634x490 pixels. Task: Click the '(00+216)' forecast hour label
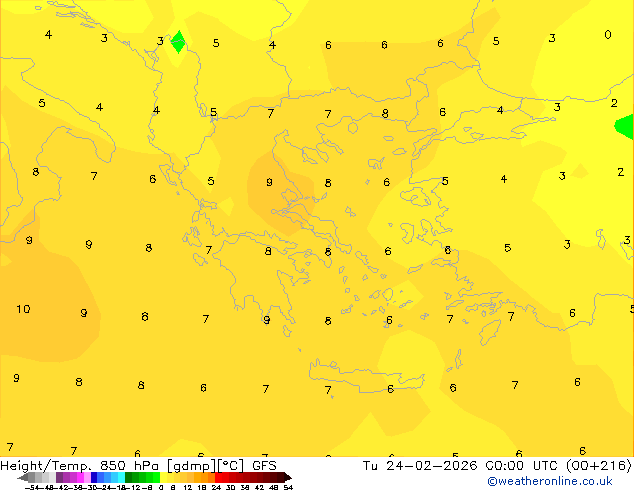(x=598, y=466)
